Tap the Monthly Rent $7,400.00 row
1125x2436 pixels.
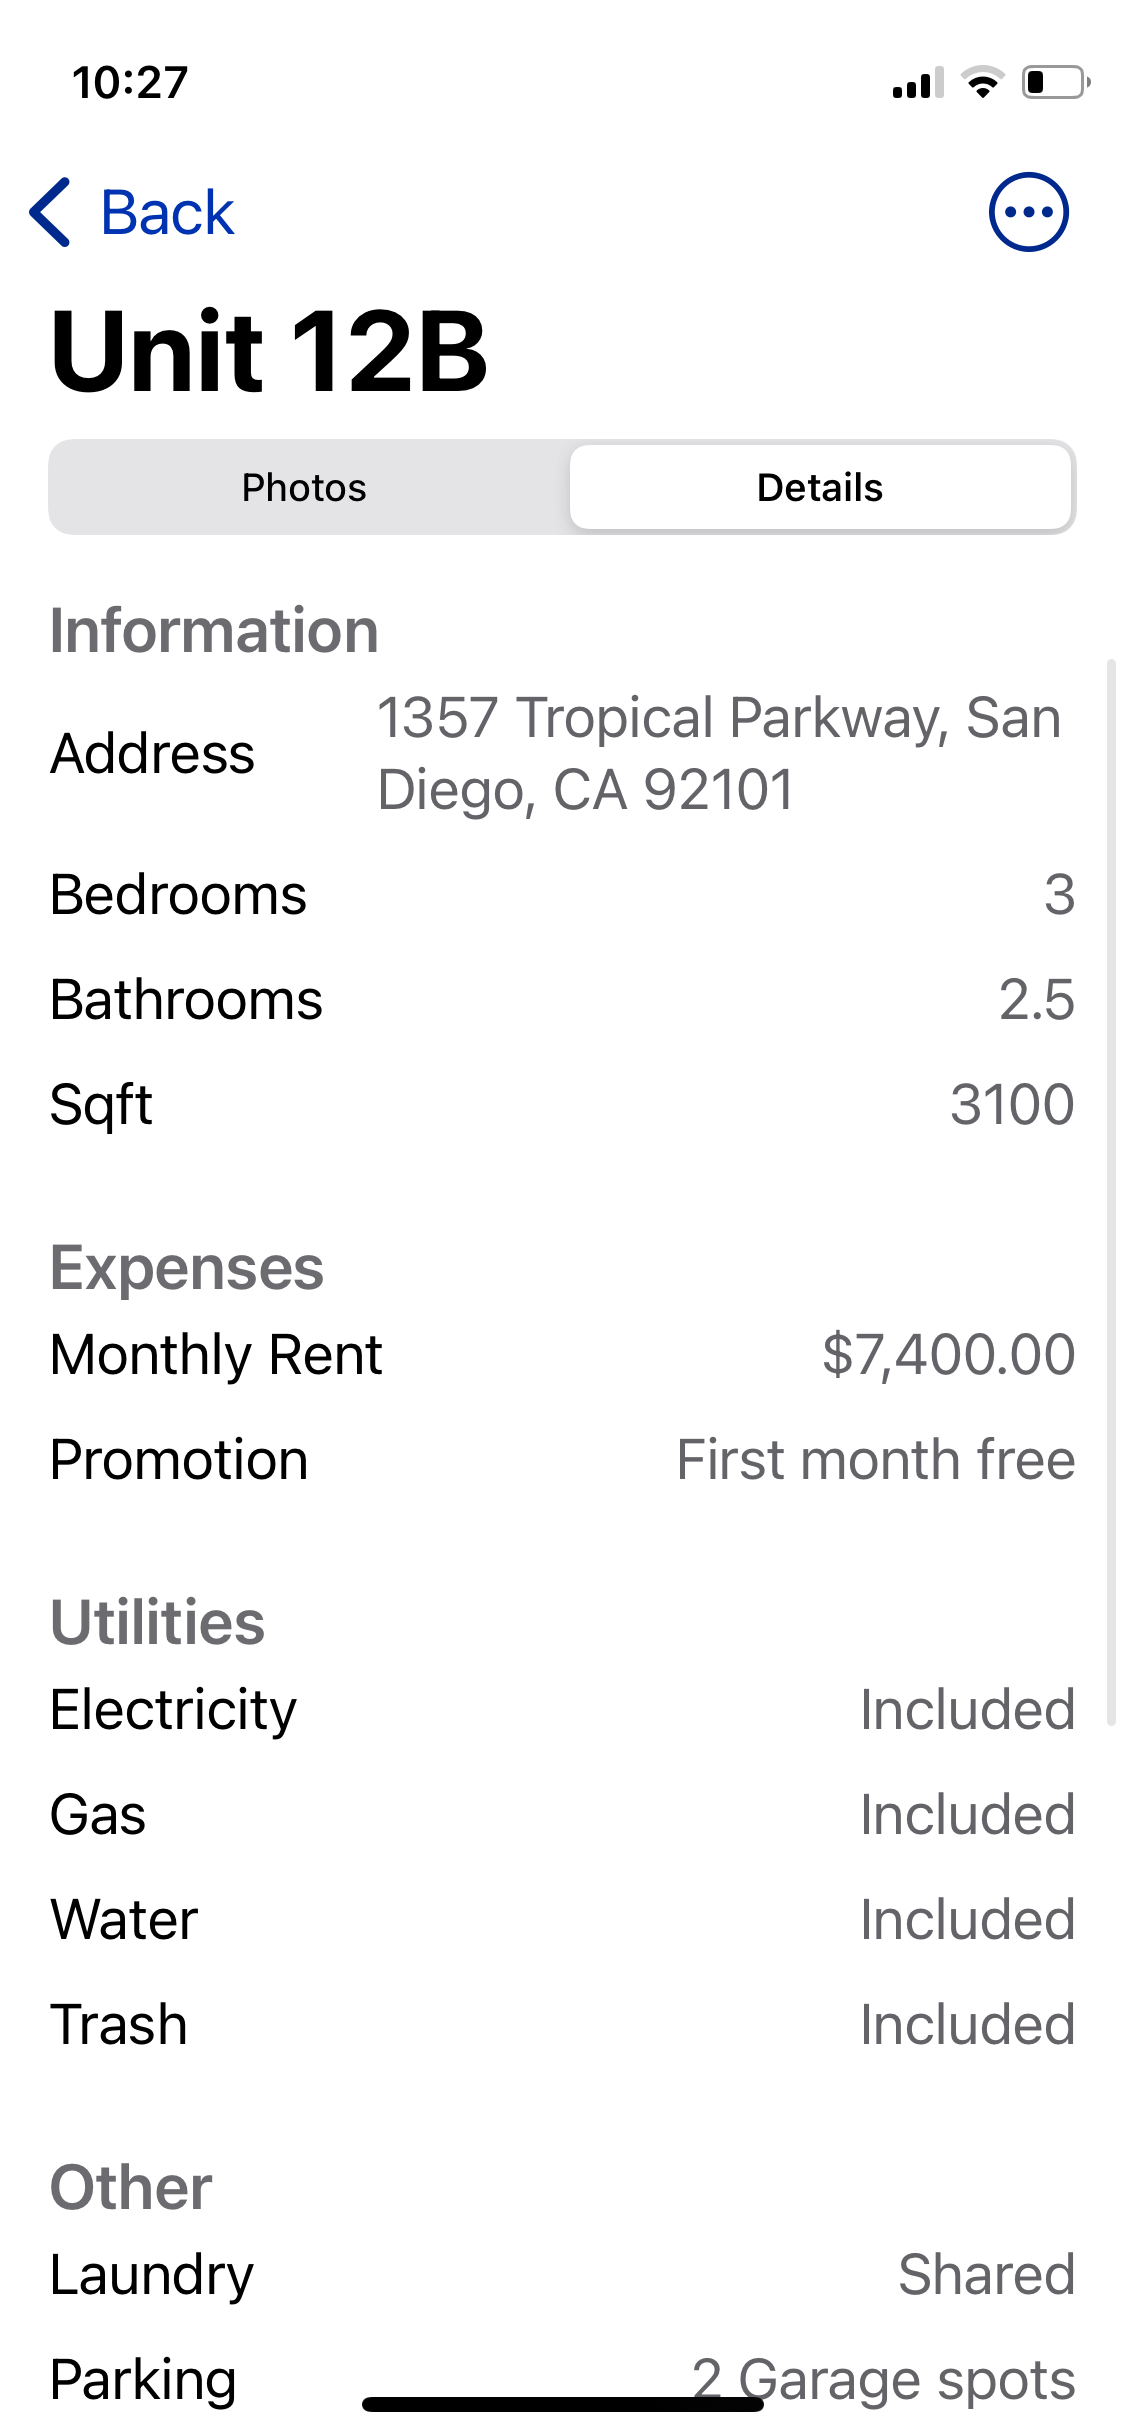[x=562, y=1355]
